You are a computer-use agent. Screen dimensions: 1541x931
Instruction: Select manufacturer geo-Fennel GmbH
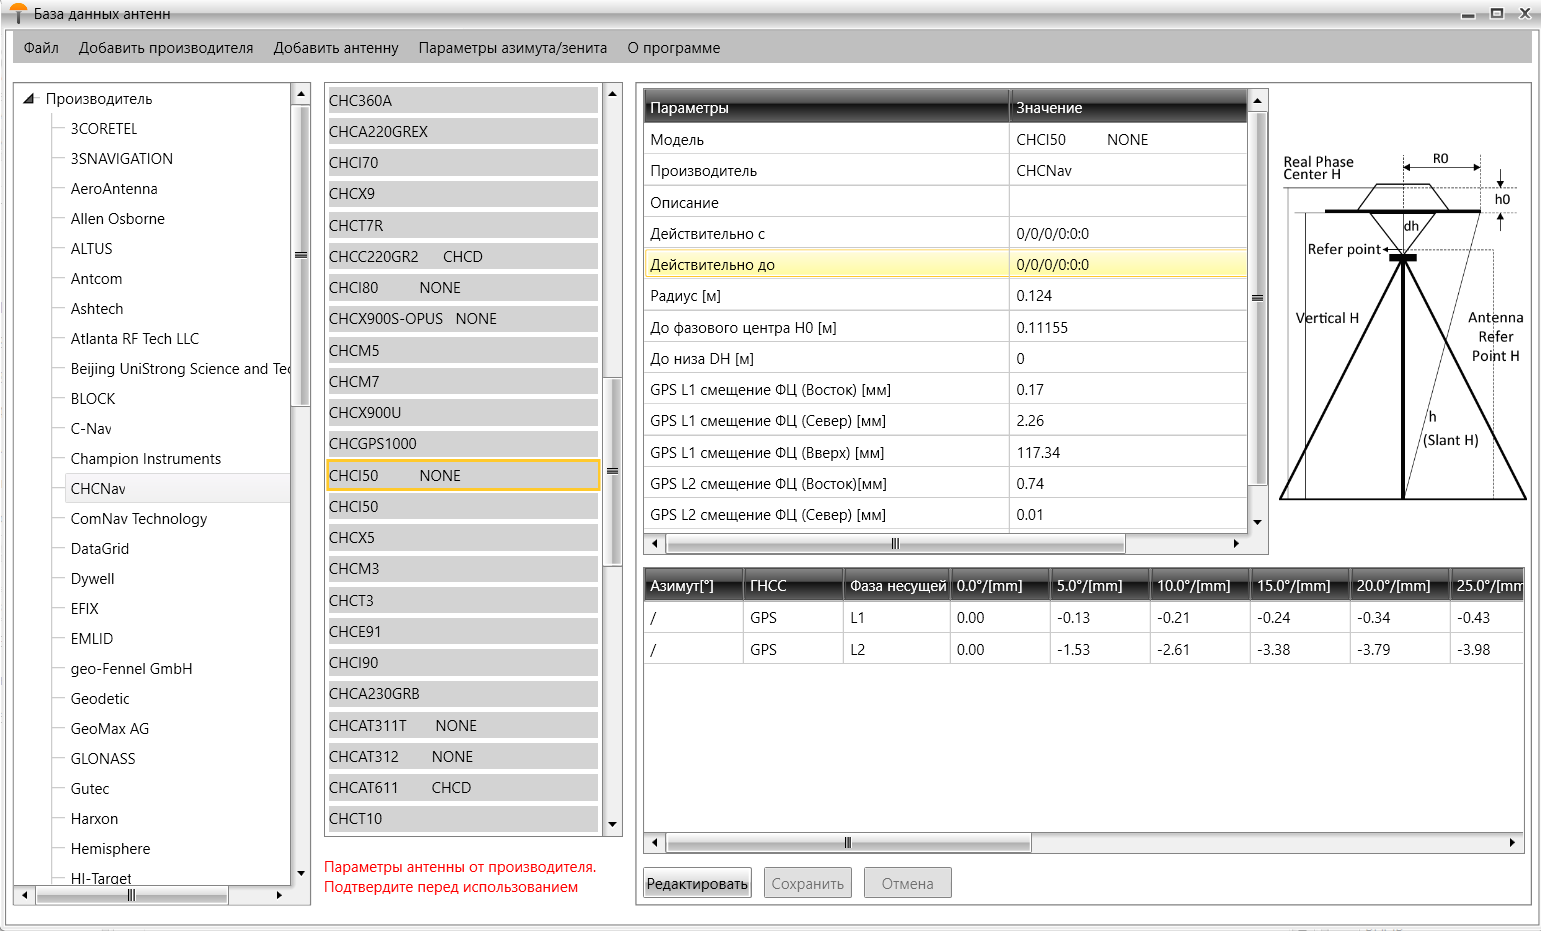(x=132, y=669)
